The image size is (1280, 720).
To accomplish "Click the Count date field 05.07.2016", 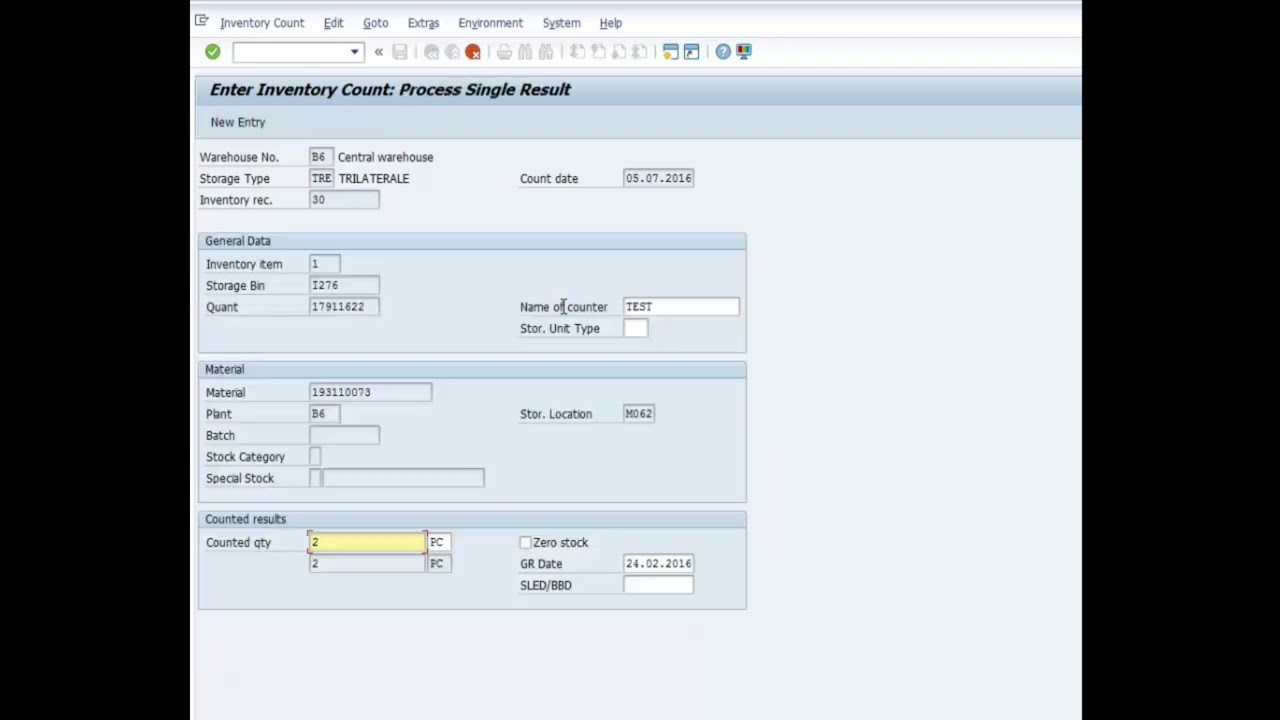I will coord(658,178).
